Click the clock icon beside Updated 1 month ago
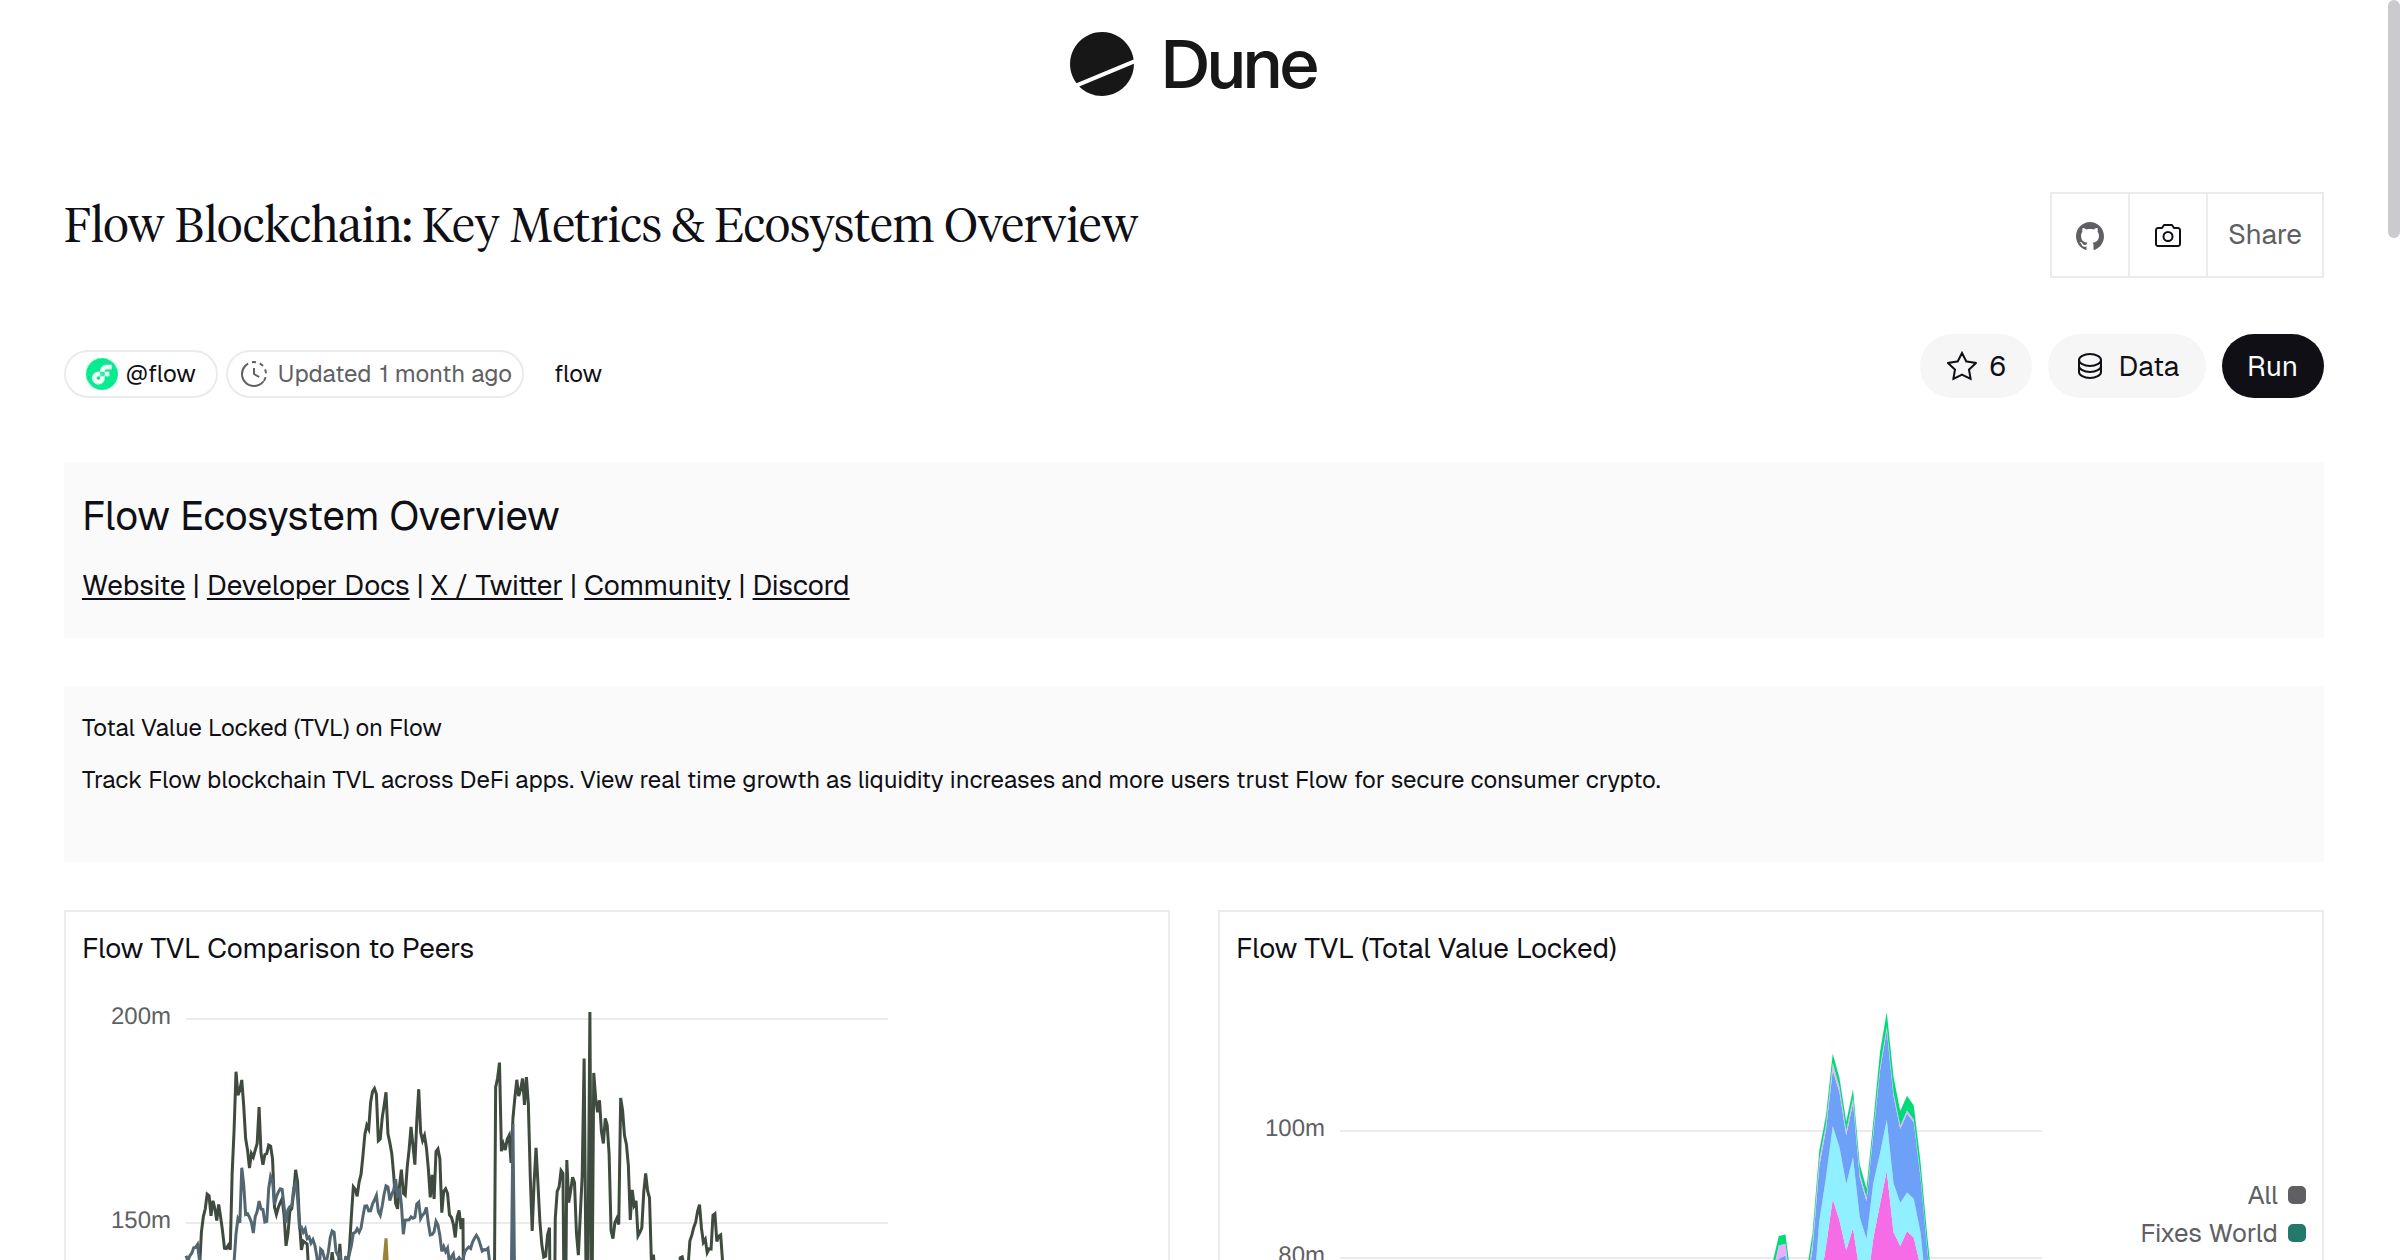Screen dimensions: 2400x1260 coord(256,373)
